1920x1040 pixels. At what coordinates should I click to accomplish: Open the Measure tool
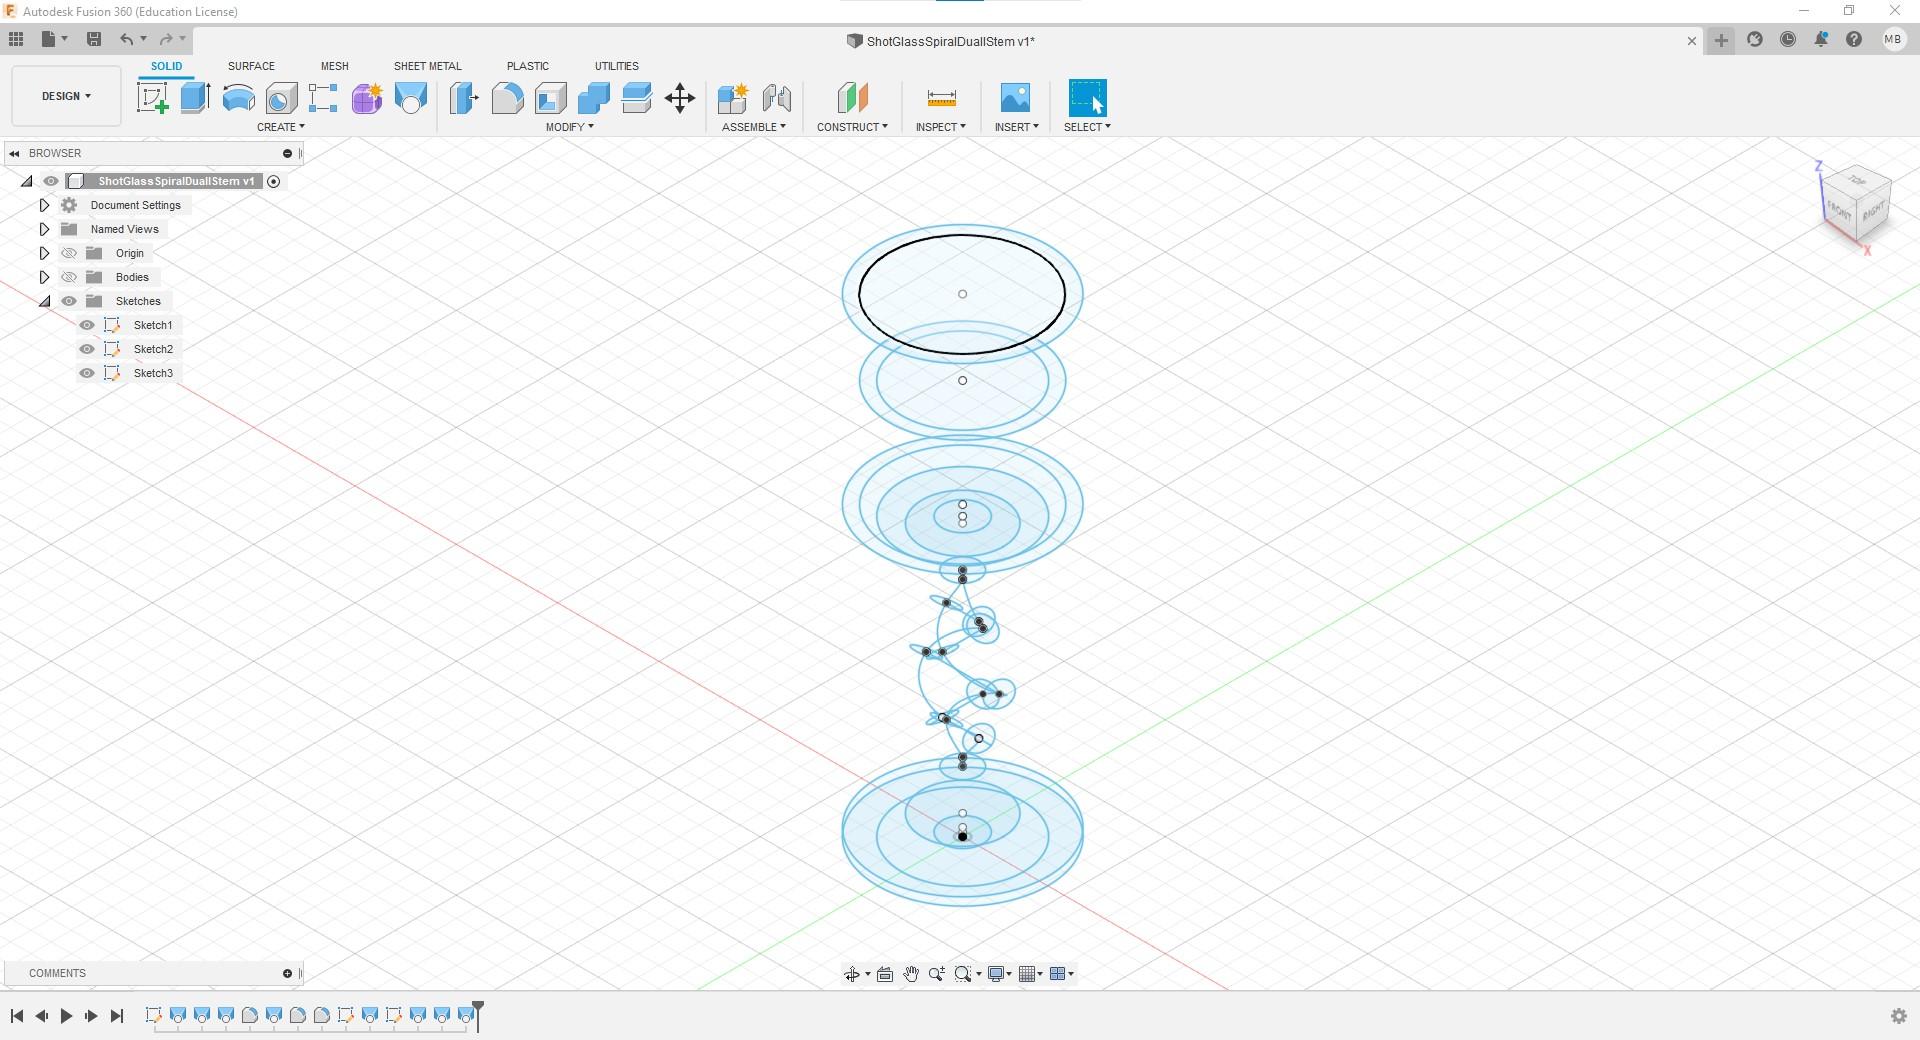coord(941,98)
